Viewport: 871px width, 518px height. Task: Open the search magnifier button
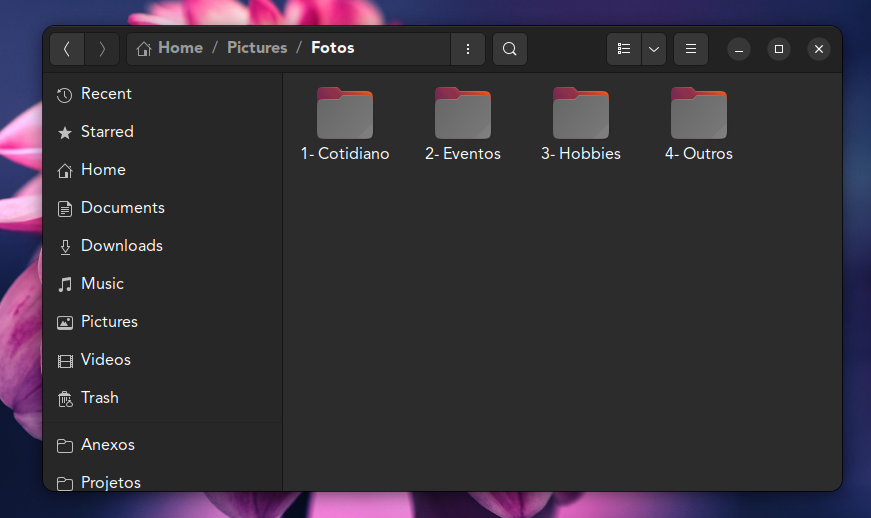510,49
